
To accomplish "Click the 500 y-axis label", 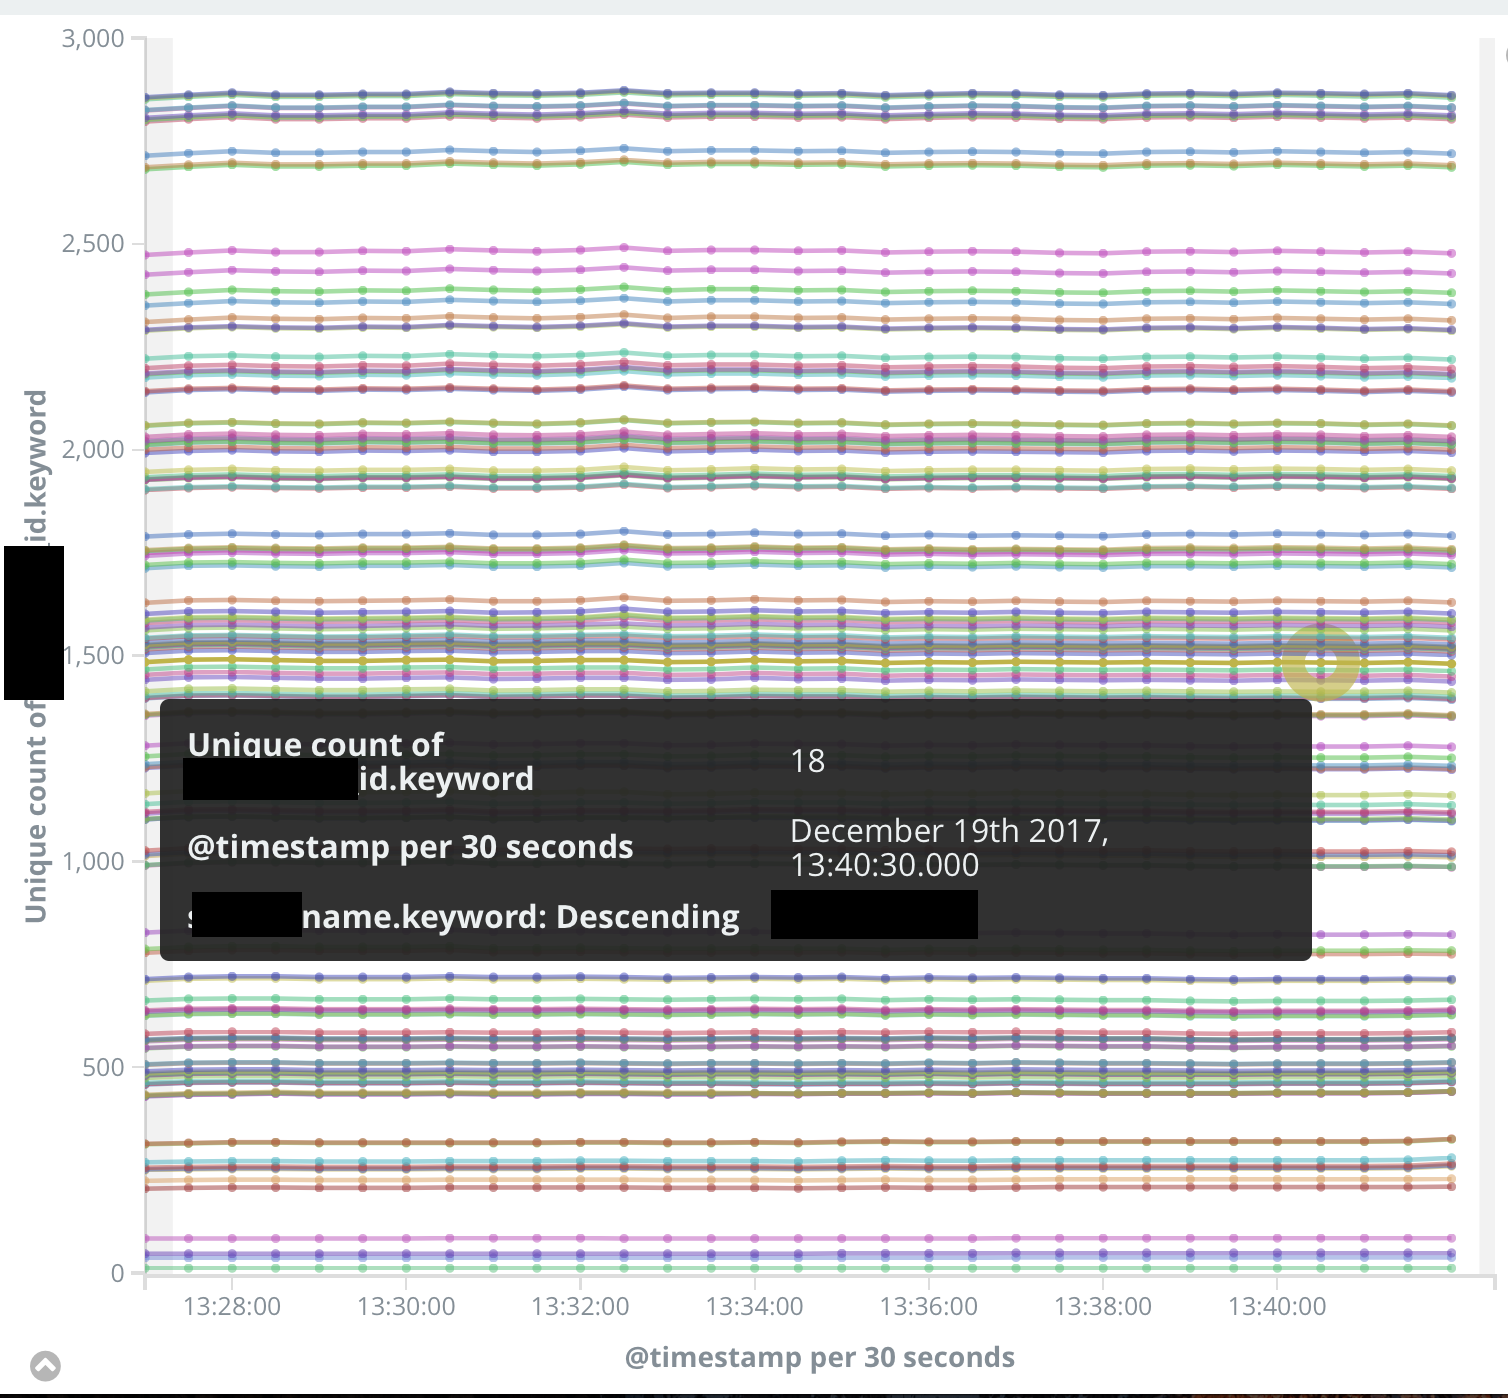I will [104, 1067].
